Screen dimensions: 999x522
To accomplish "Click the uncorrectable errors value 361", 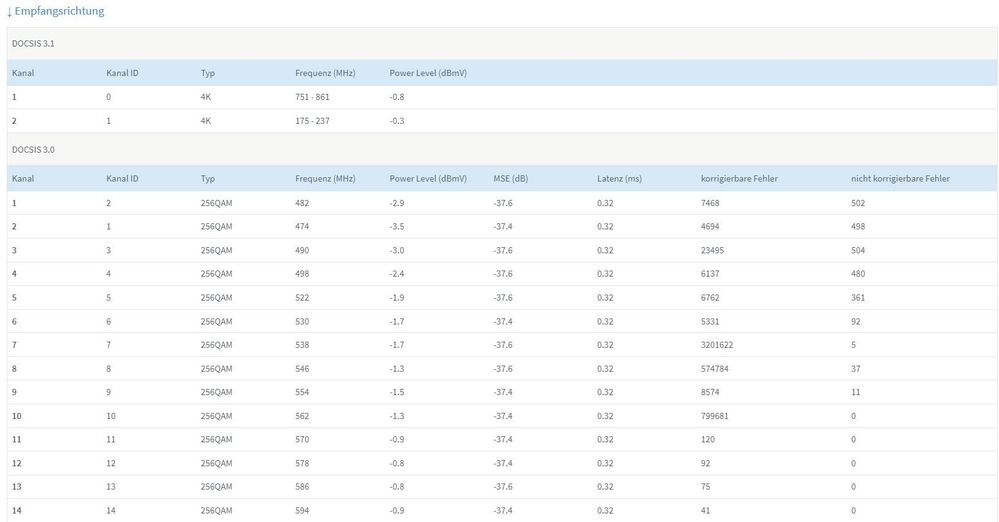I will (858, 298).
